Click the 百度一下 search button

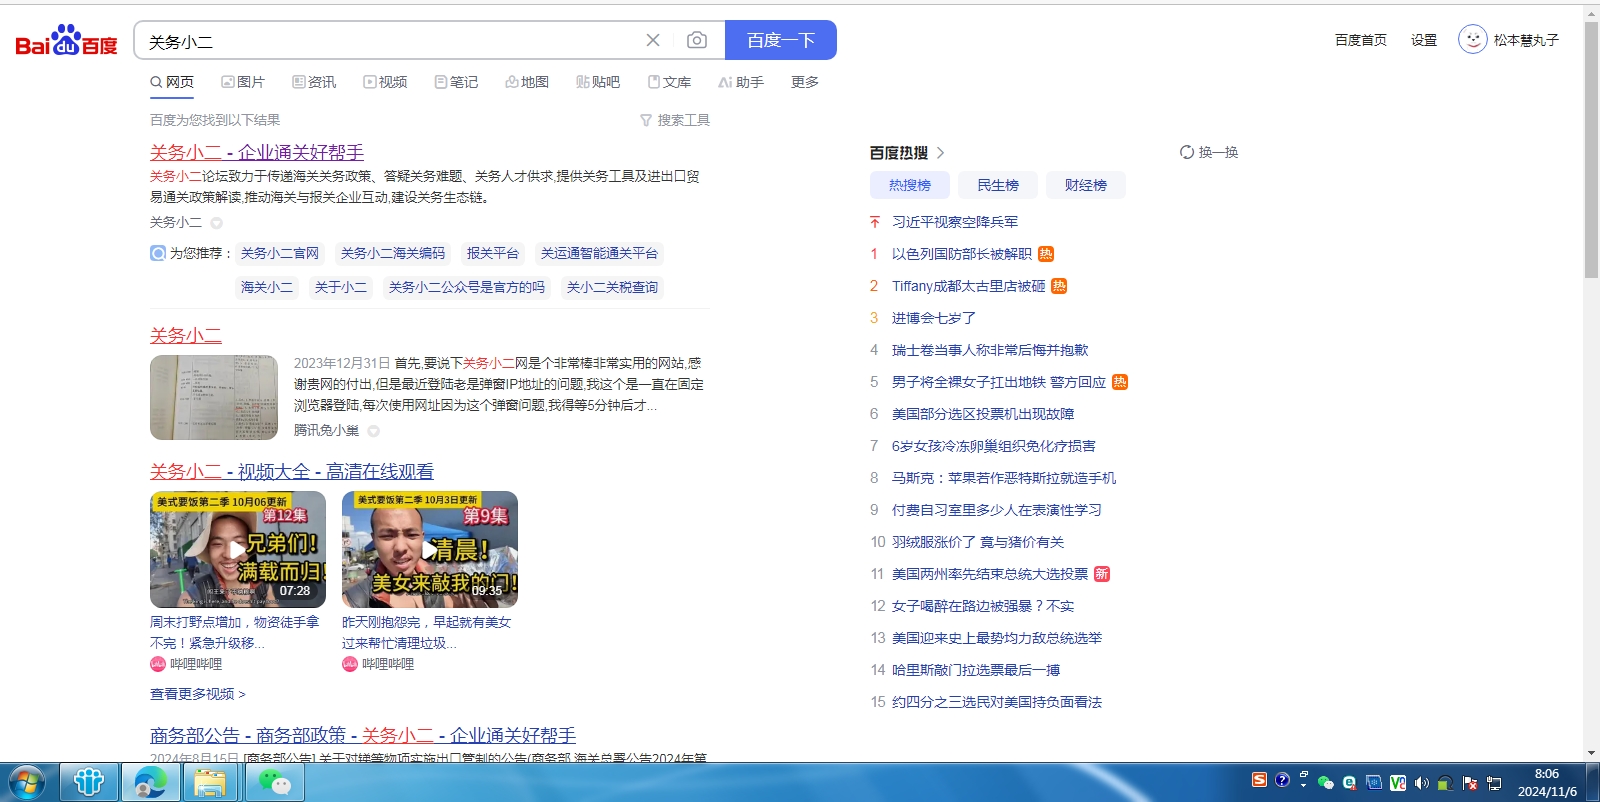click(x=781, y=40)
